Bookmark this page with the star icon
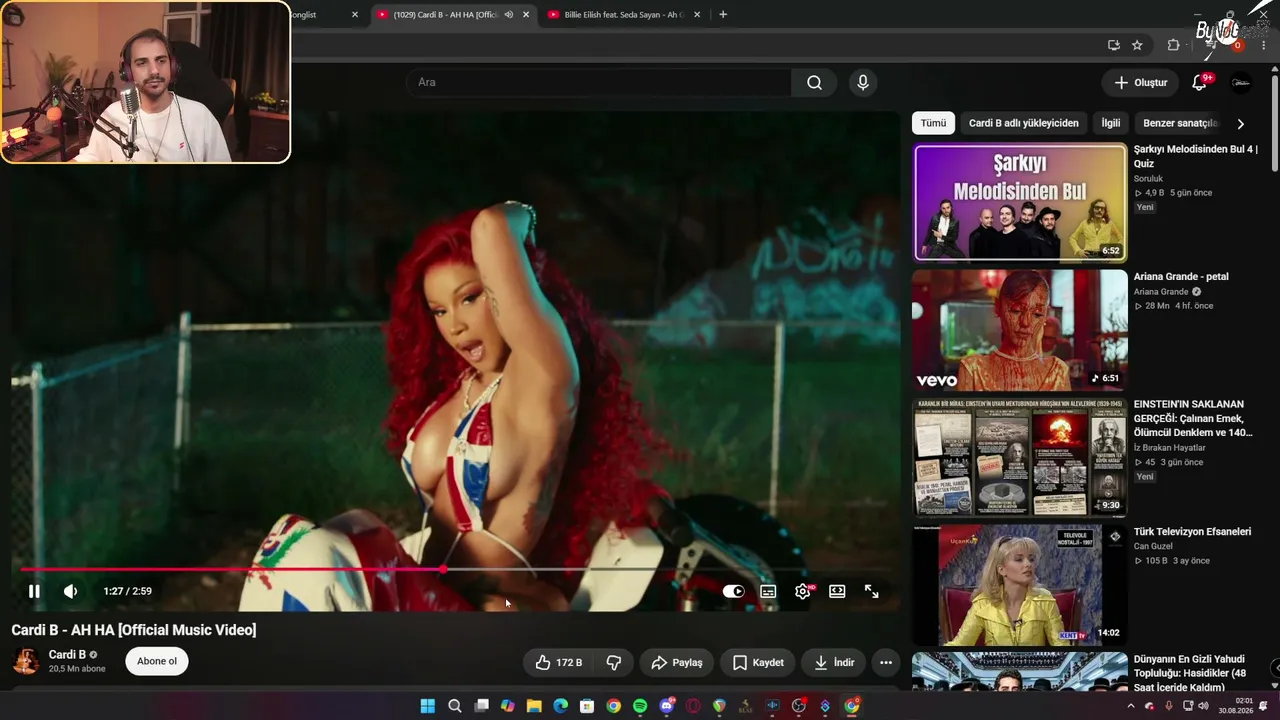Image resolution: width=1280 pixels, height=720 pixels. pos(1137,45)
